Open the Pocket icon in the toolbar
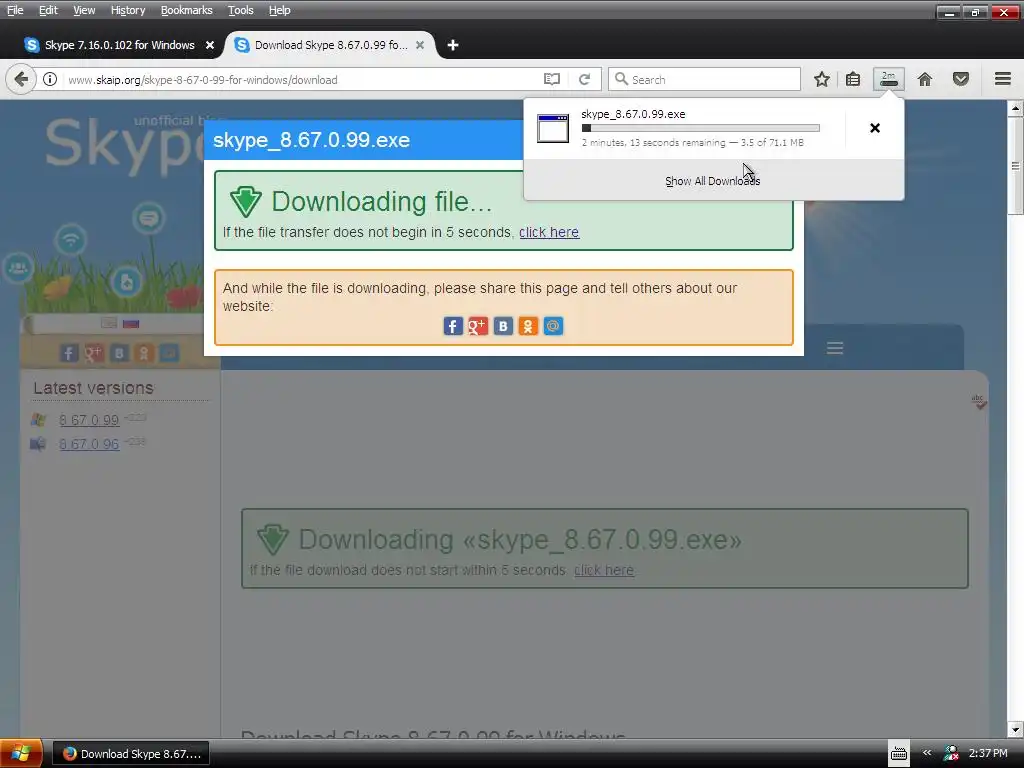 point(961,80)
